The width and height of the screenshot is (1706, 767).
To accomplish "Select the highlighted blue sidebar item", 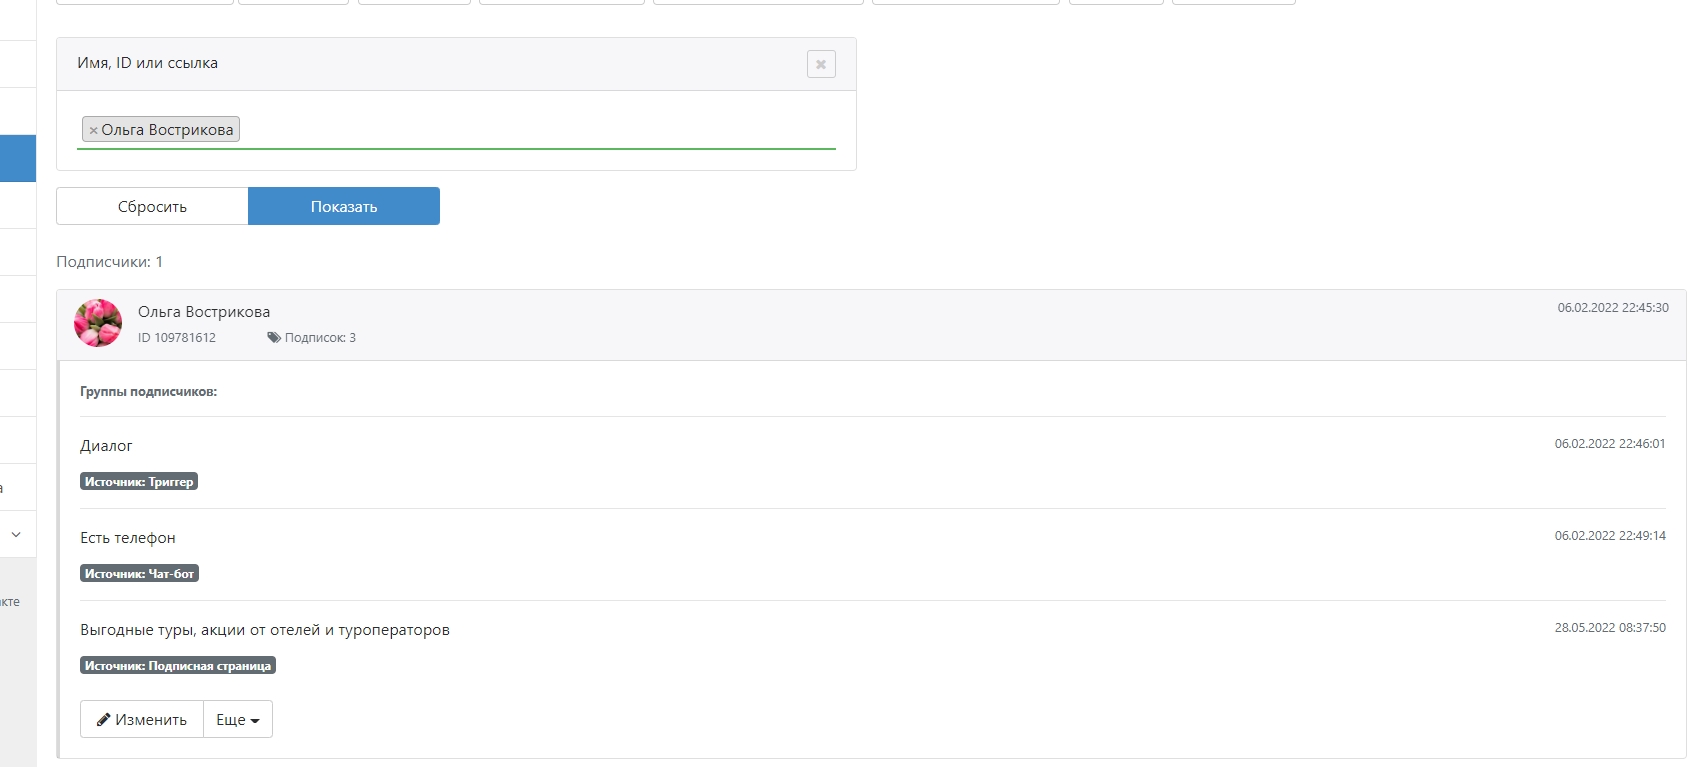I will (x=17, y=158).
